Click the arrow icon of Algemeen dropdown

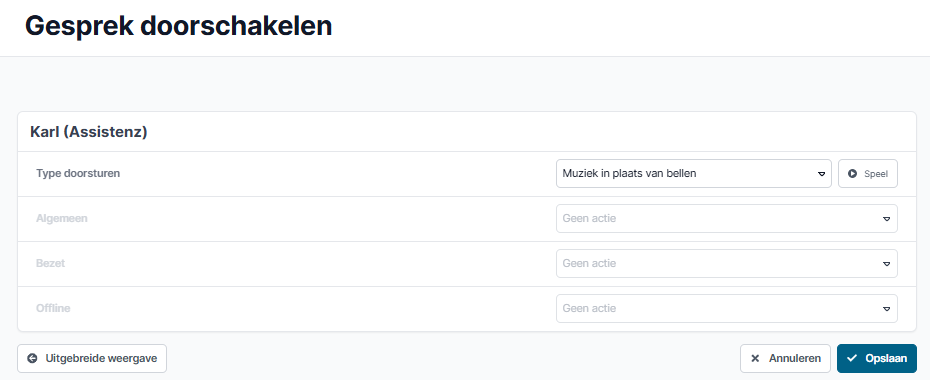[887, 219]
